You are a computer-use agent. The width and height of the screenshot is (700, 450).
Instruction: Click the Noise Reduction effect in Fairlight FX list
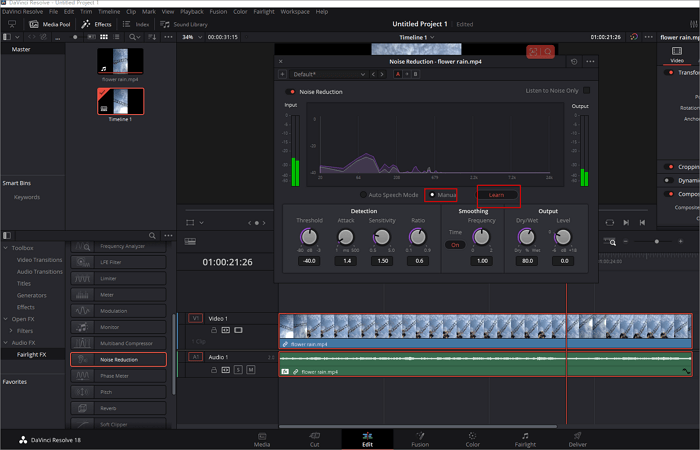coord(118,359)
